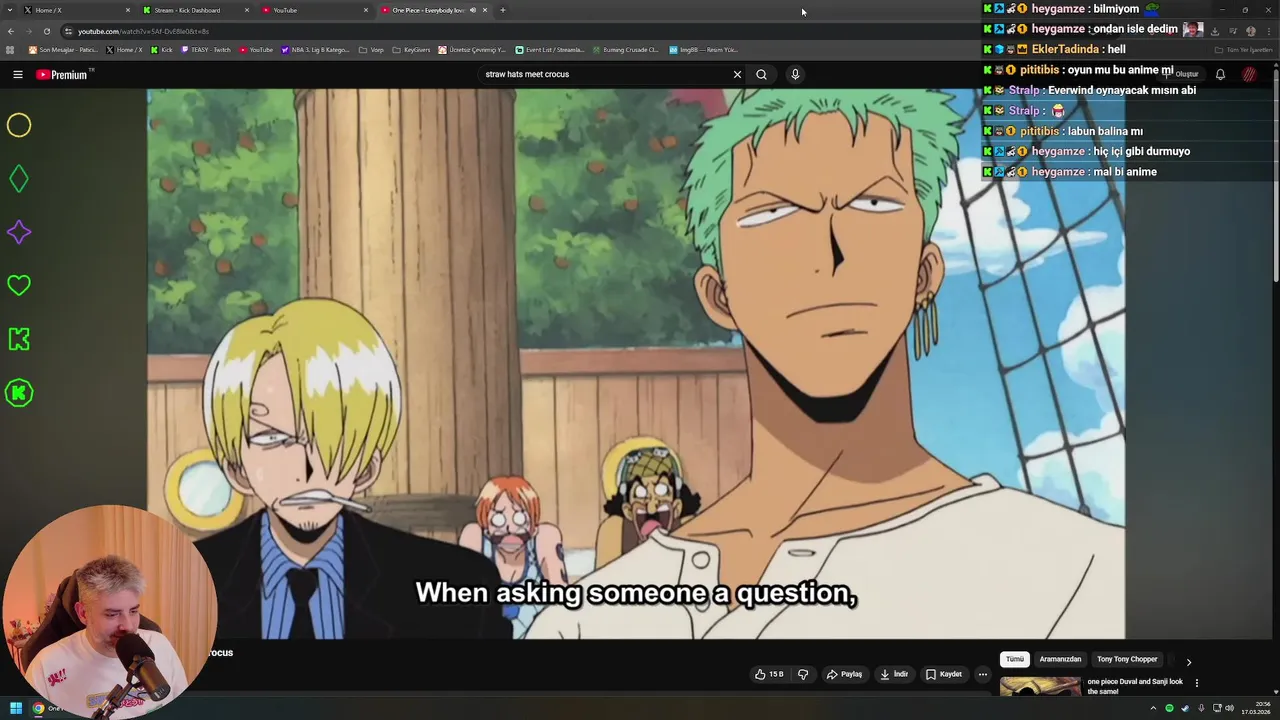Mute the One Piece tab audio icon
Viewport: 1280px width, 720px height.
coord(473,10)
